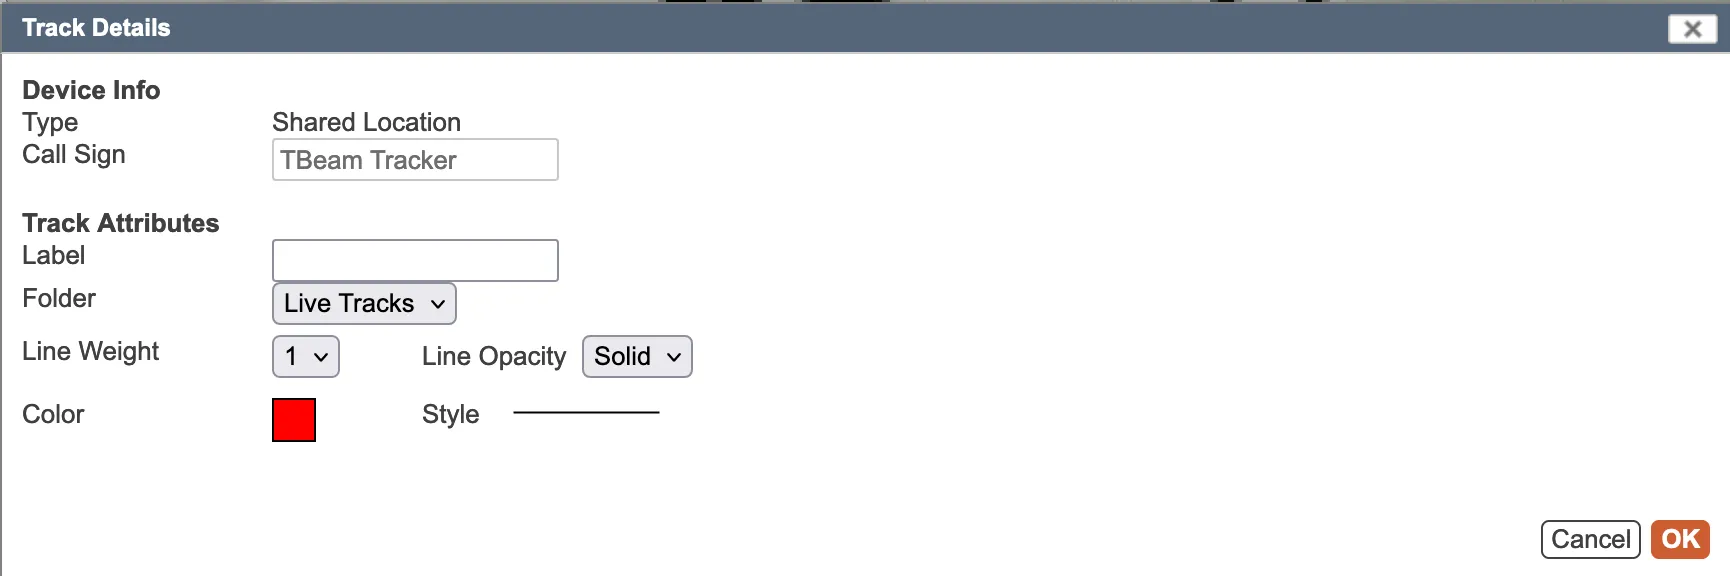This screenshot has width=1730, height=576.
Task: Open the Live Tracks folder dropdown
Action: click(364, 304)
